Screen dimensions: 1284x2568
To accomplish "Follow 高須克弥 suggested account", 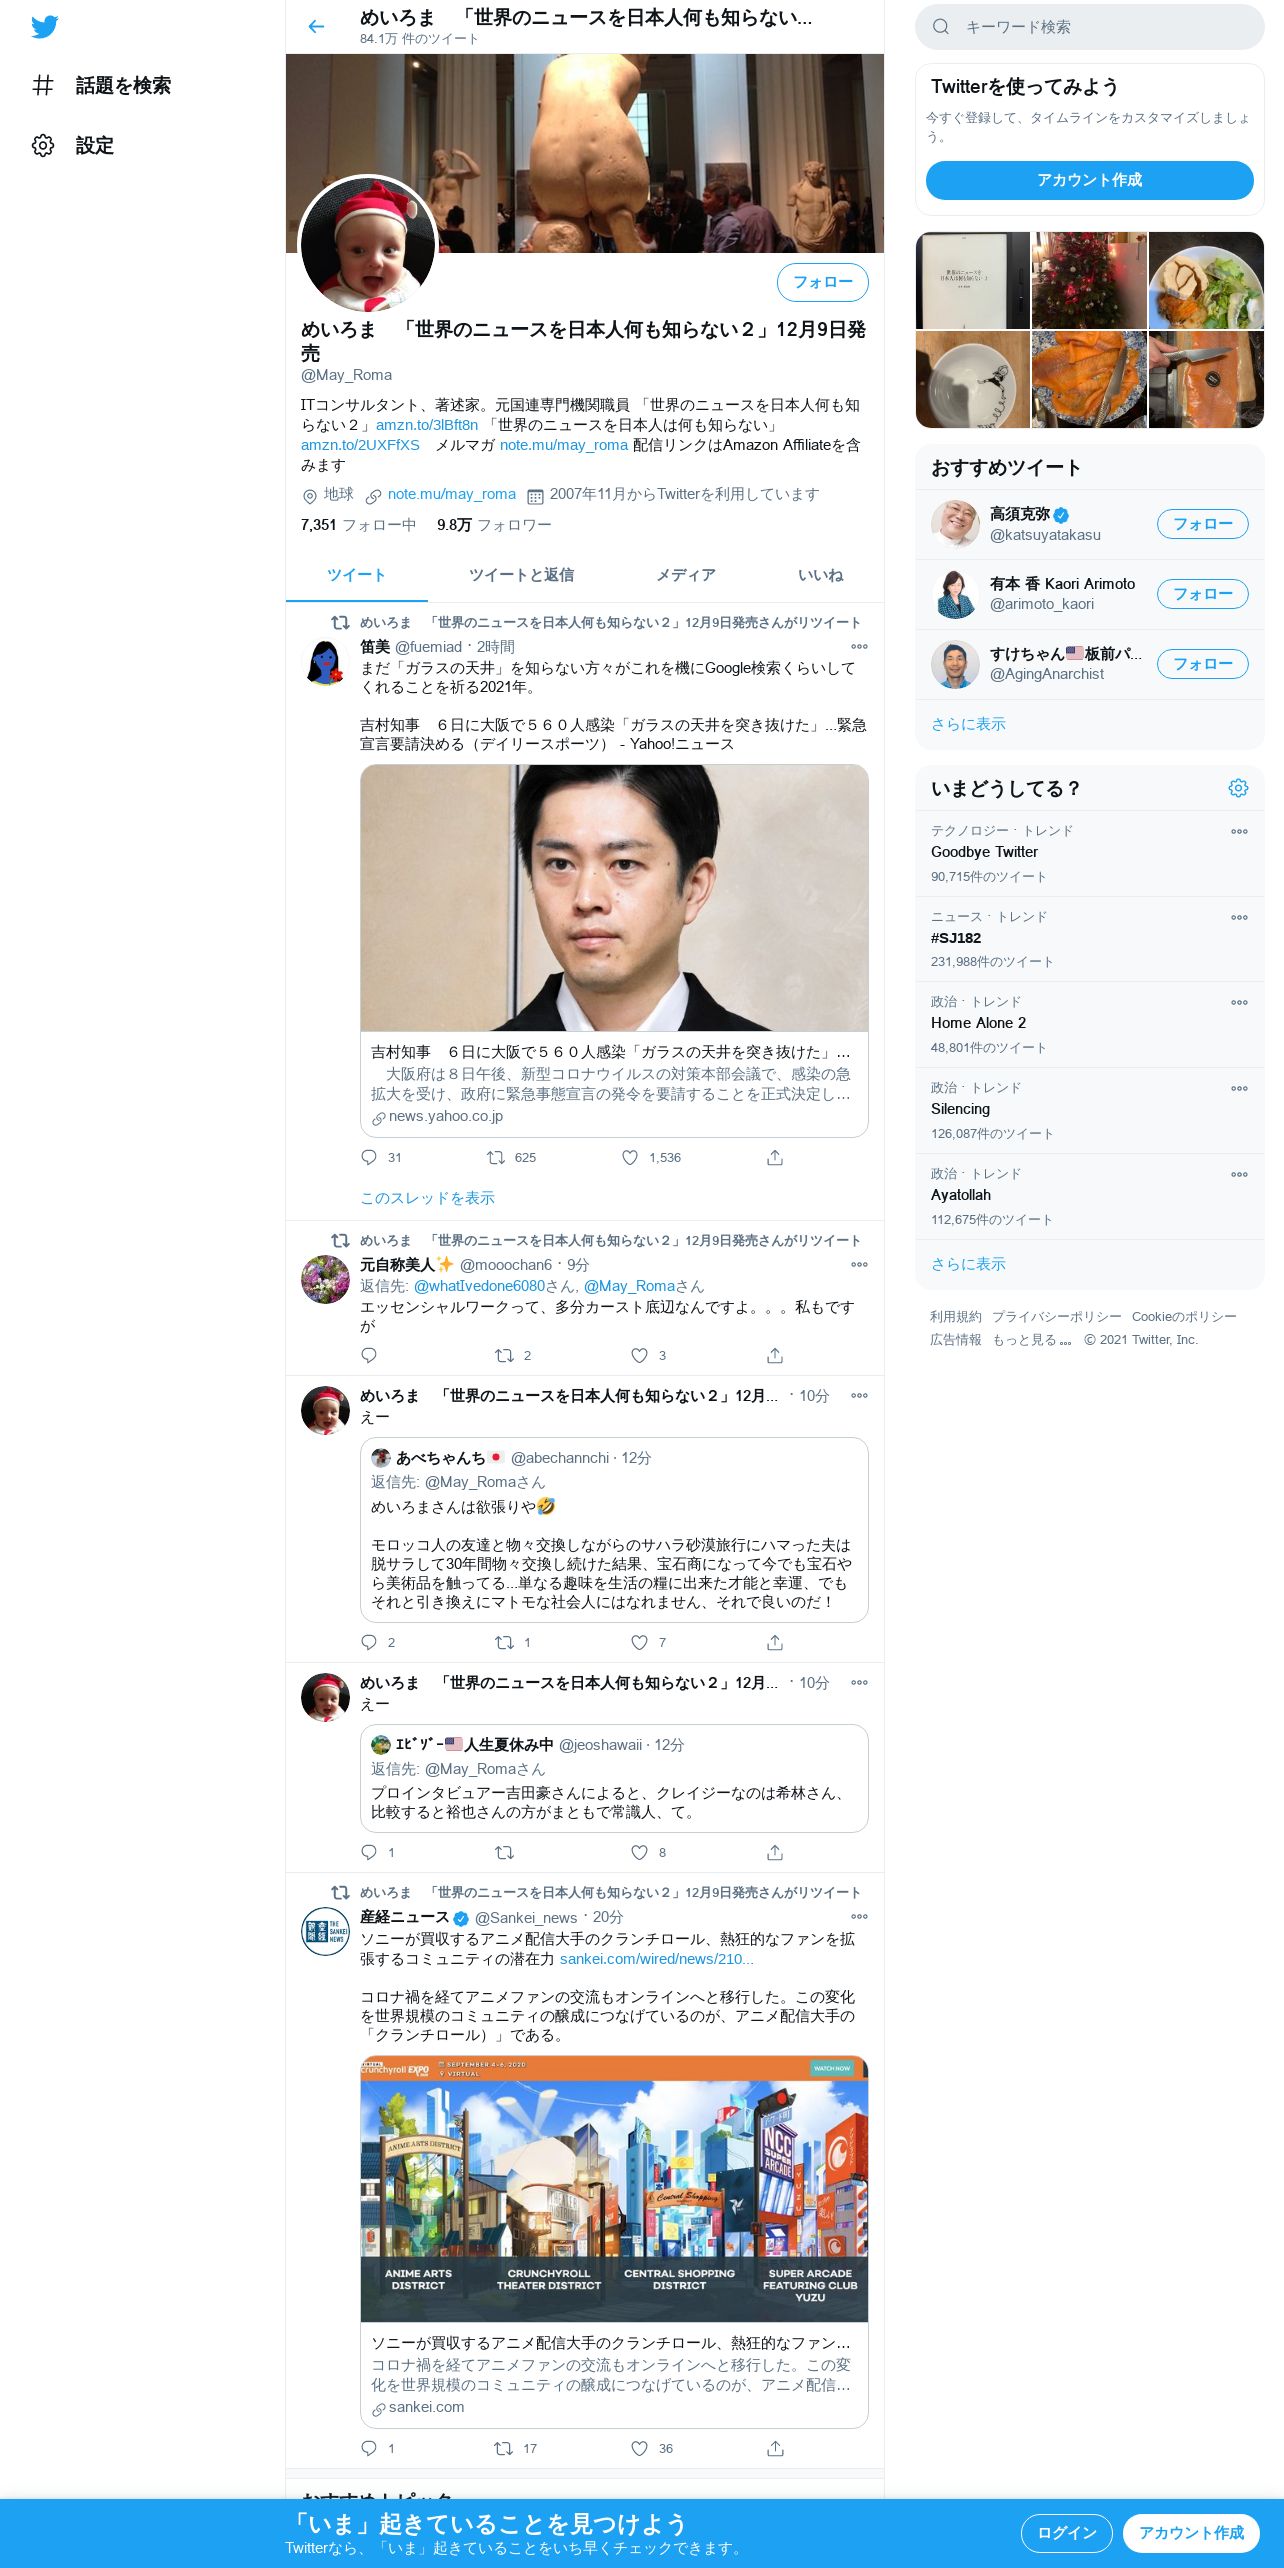I will coord(1202,524).
